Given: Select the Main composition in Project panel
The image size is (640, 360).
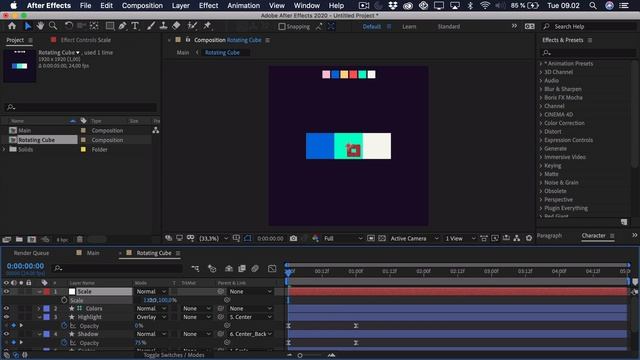Looking at the screenshot, I should pyautogui.click(x=24, y=131).
